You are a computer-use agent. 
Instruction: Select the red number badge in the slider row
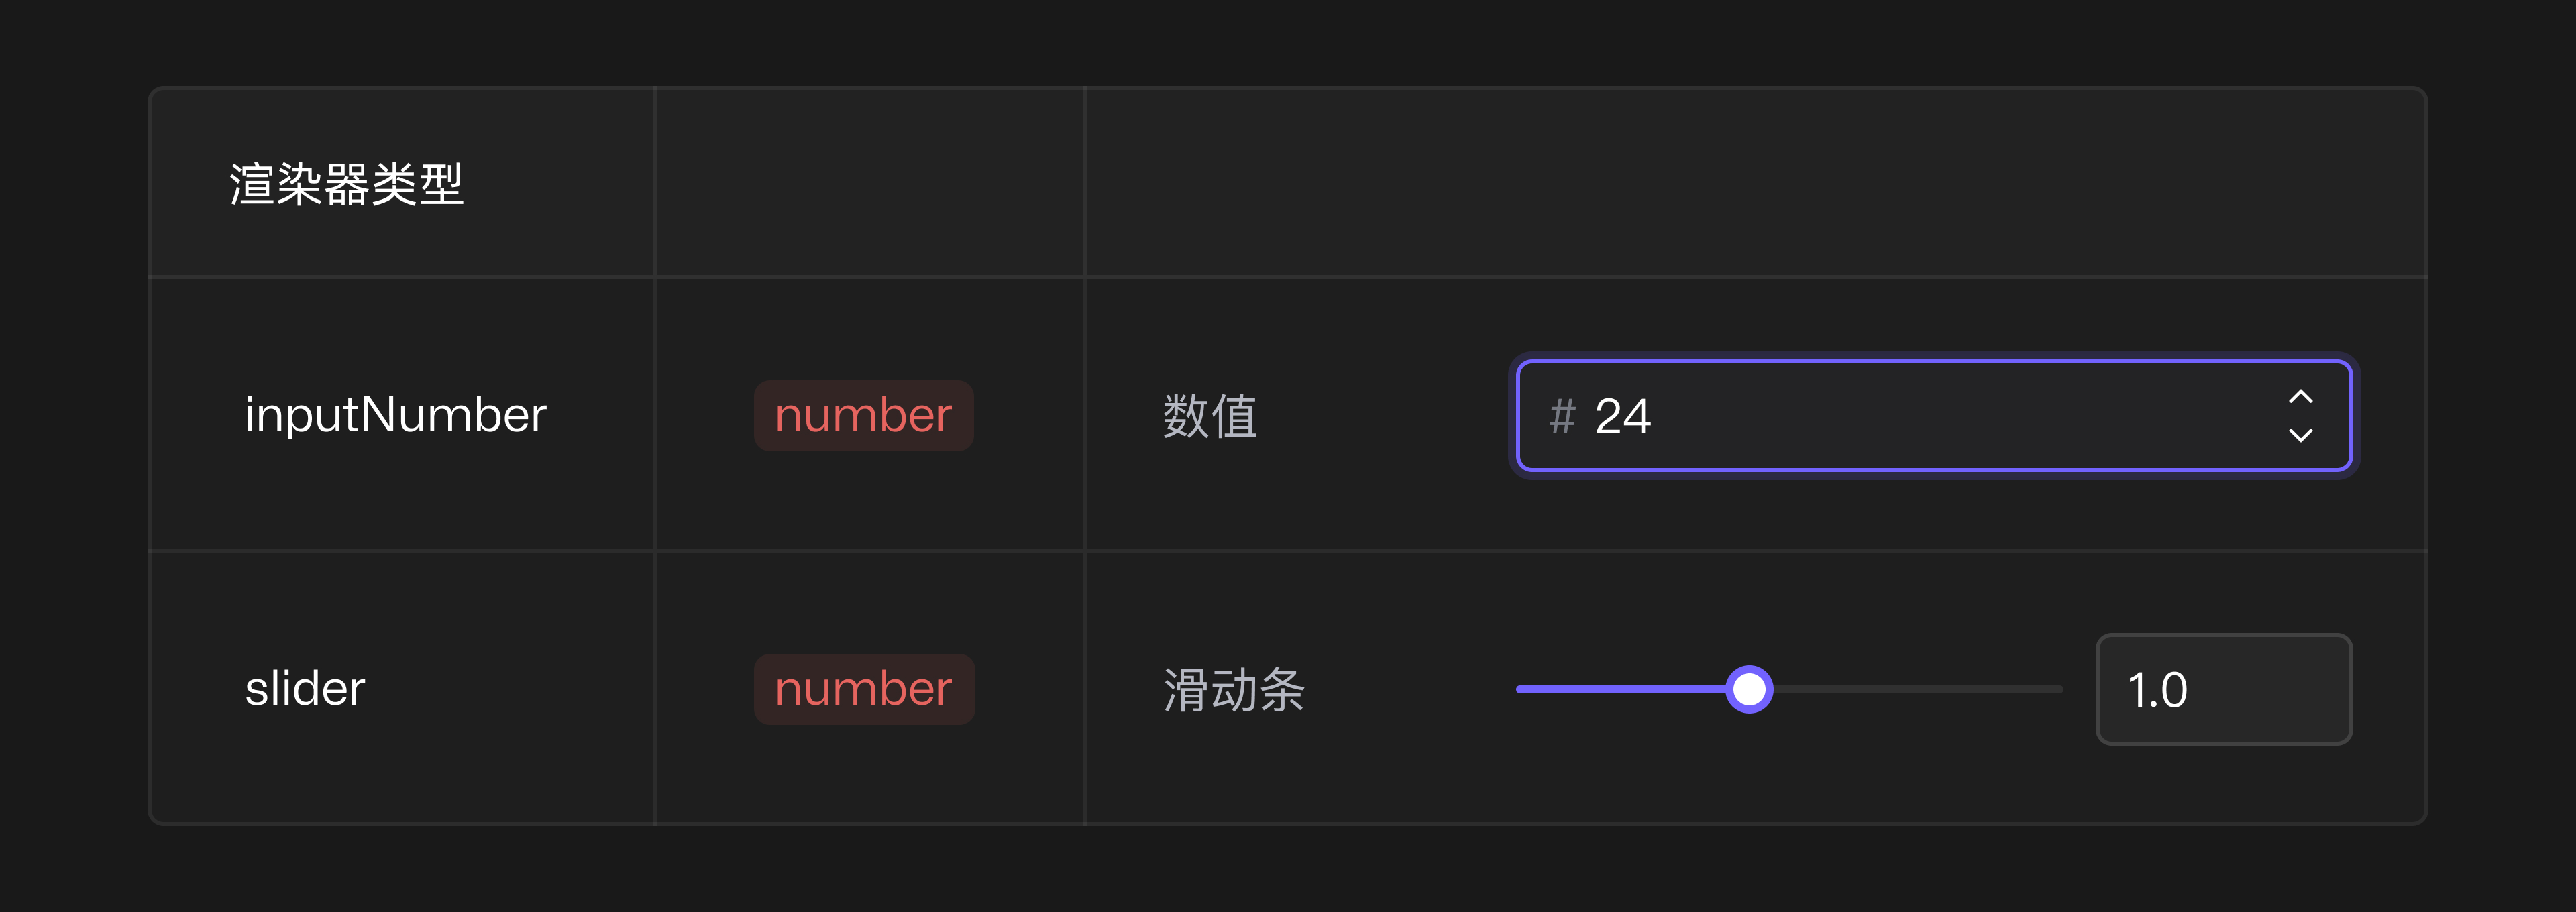tap(864, 688)
